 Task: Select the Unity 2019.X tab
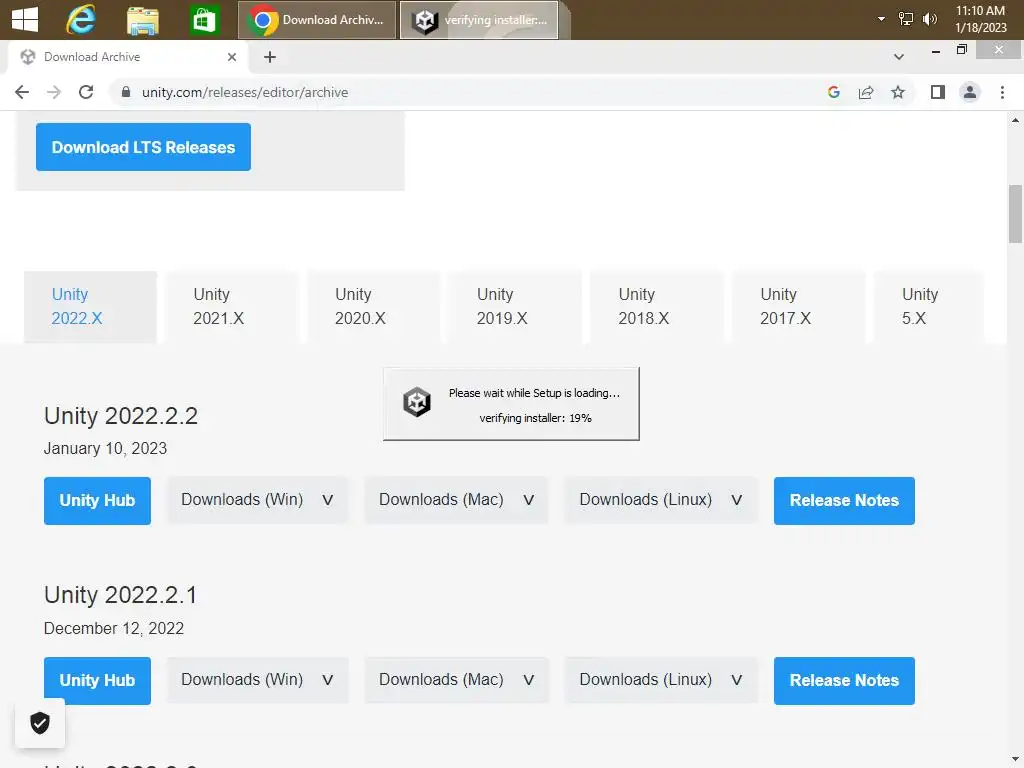click(x=515, y=306)
